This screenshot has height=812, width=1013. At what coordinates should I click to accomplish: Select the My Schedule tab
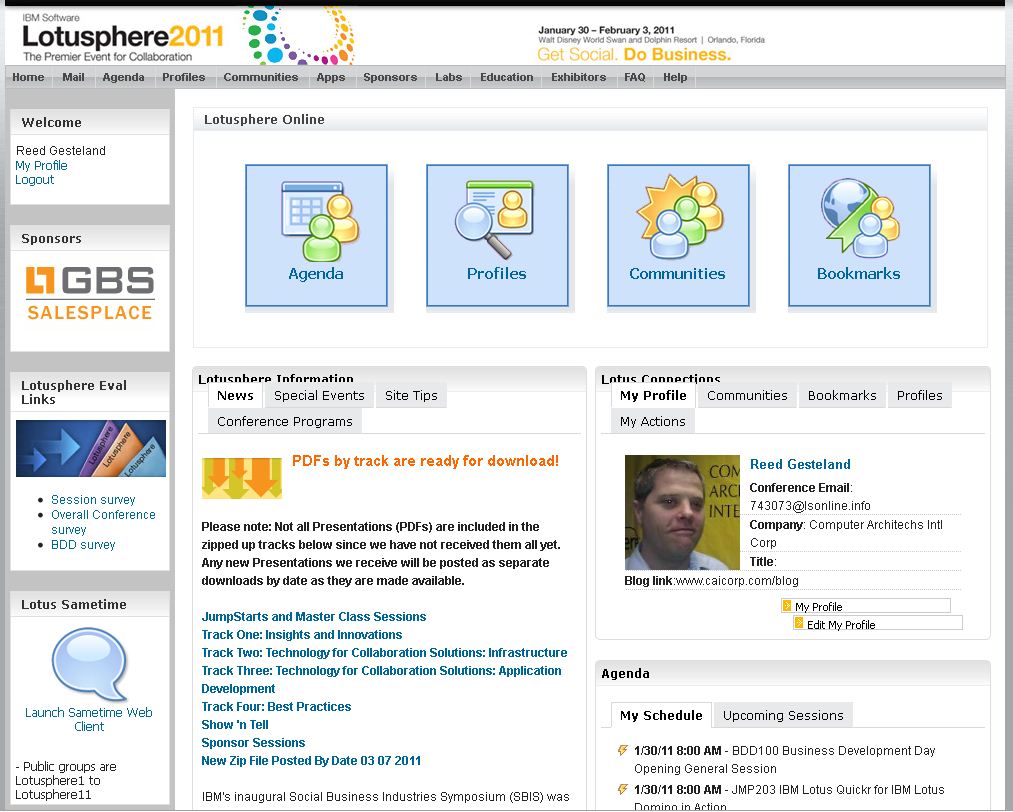pos(662,715)
